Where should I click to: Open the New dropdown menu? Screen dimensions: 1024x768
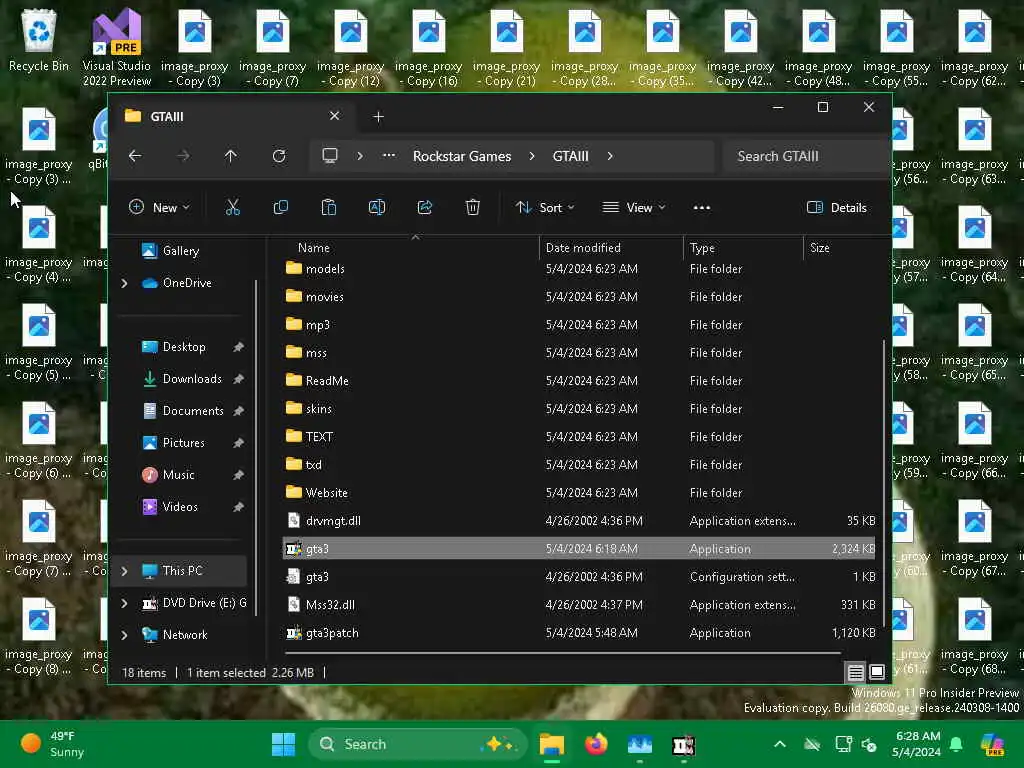click(x=159, y=208)
